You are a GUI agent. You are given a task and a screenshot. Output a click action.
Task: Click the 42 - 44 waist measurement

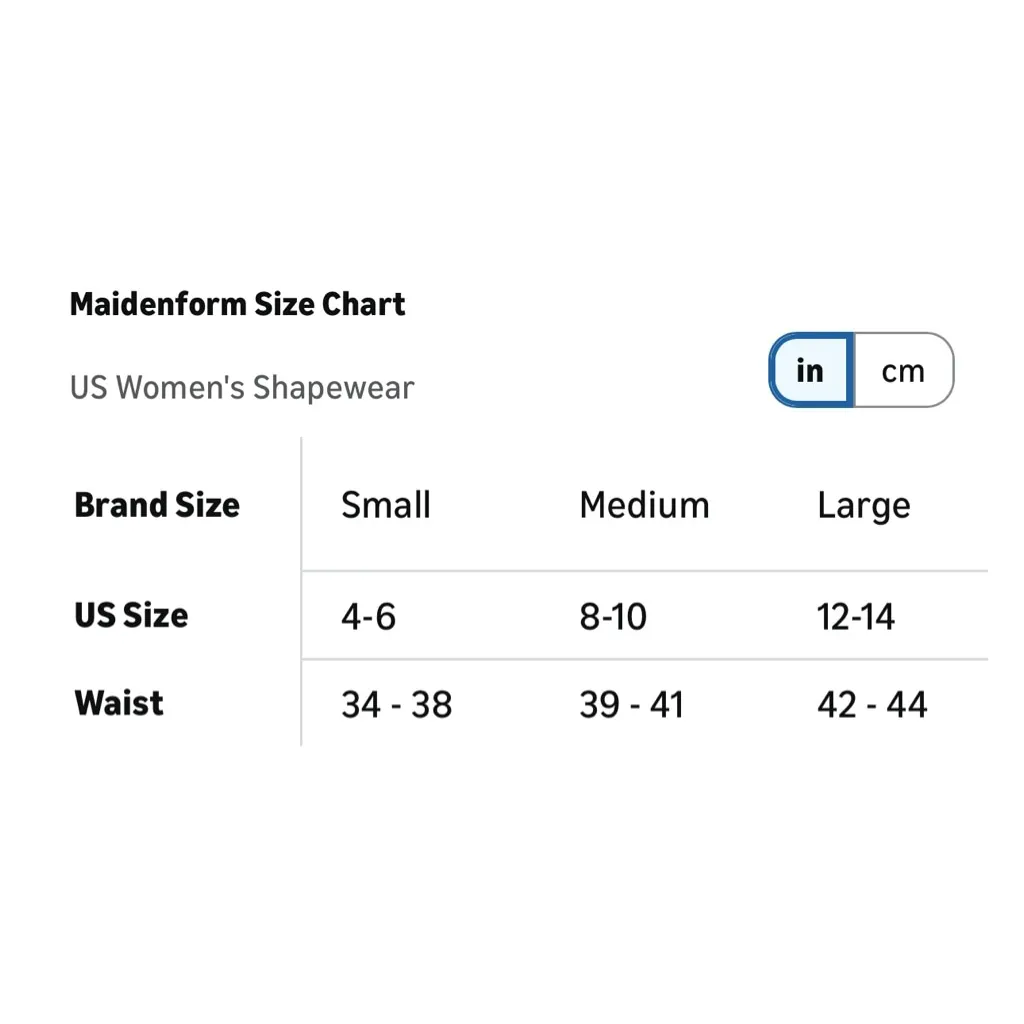872,705
